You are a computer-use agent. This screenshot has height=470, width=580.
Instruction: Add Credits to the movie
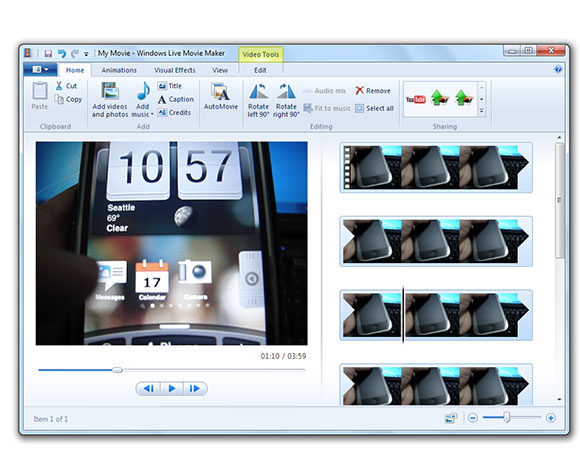(174, 112)
